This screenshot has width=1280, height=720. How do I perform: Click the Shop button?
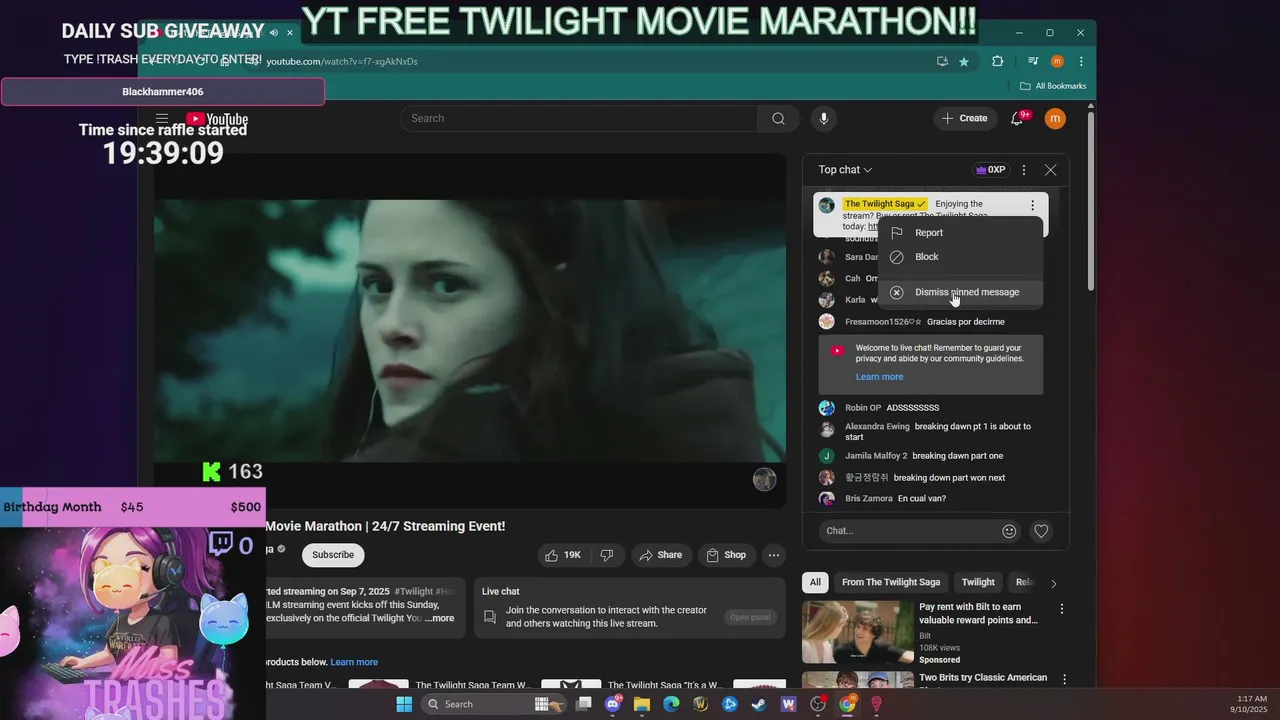[x=726, y=555]
